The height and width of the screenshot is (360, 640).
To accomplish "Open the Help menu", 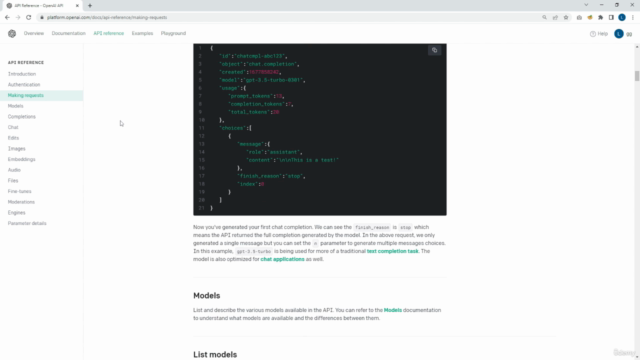I will tap(599, 34).
